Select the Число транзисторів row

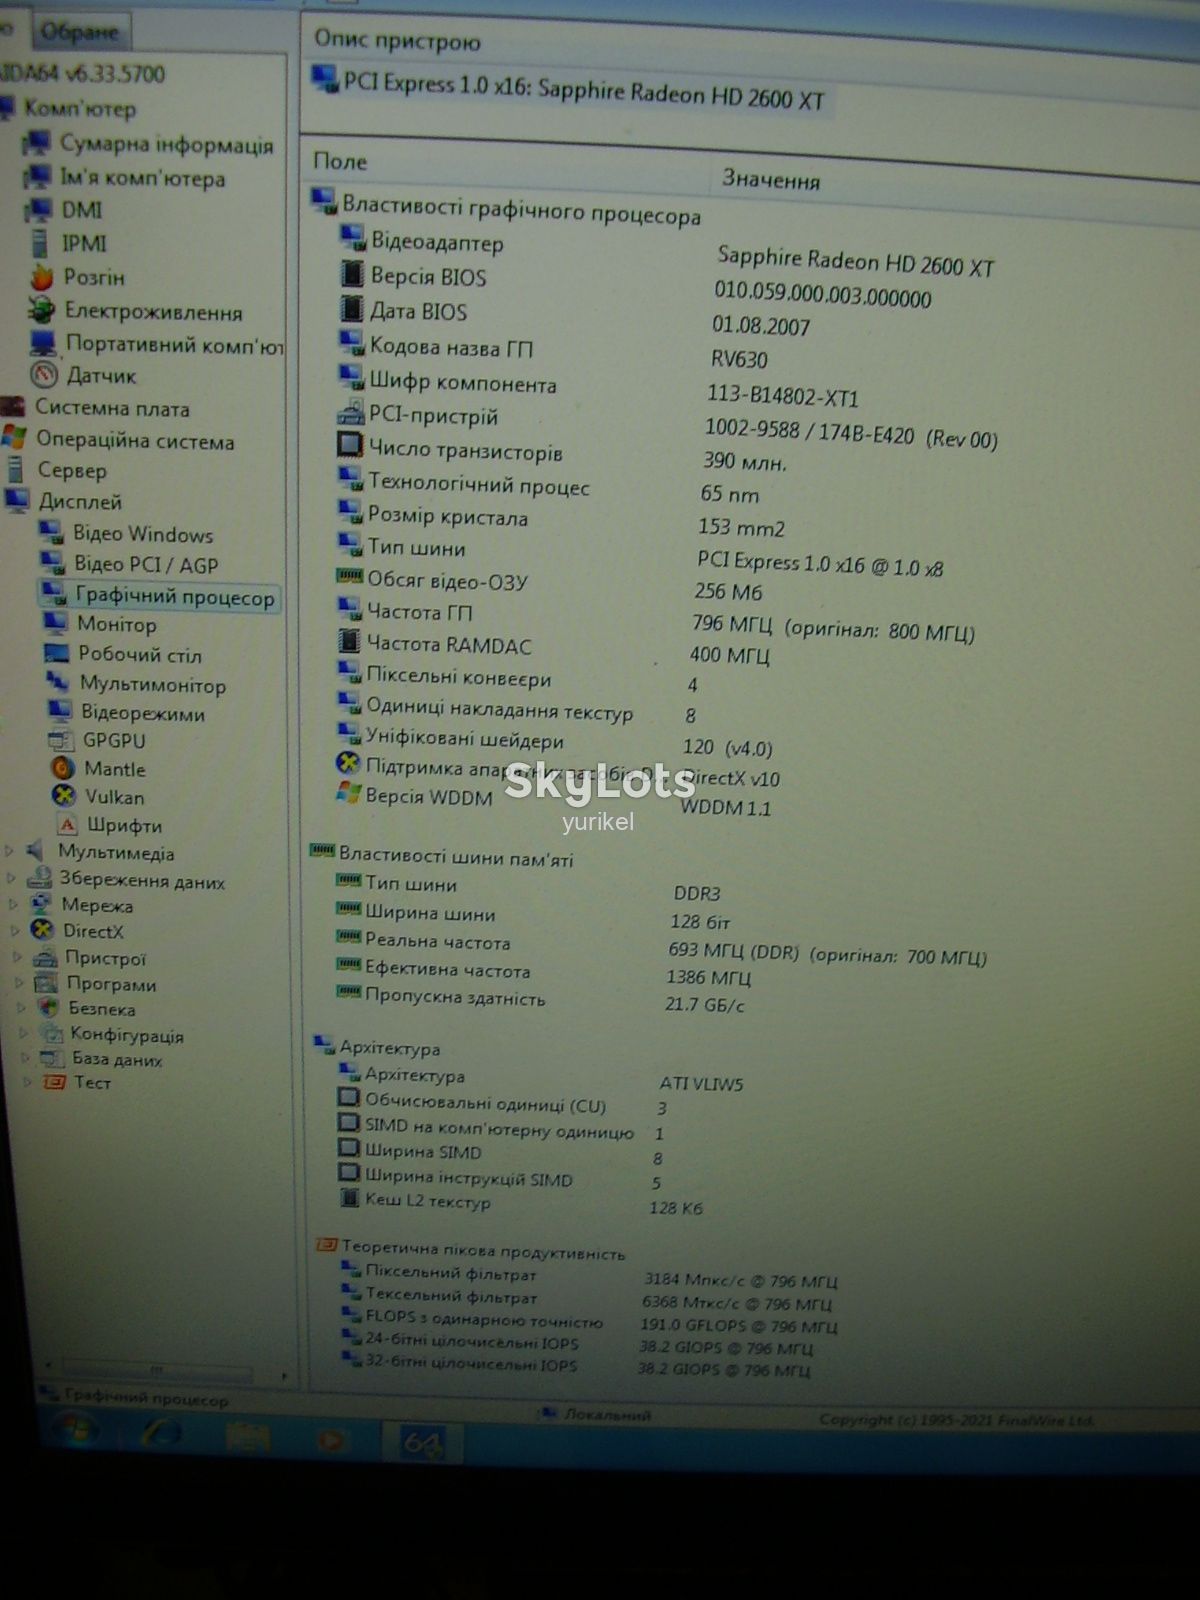tap(561, 455)
